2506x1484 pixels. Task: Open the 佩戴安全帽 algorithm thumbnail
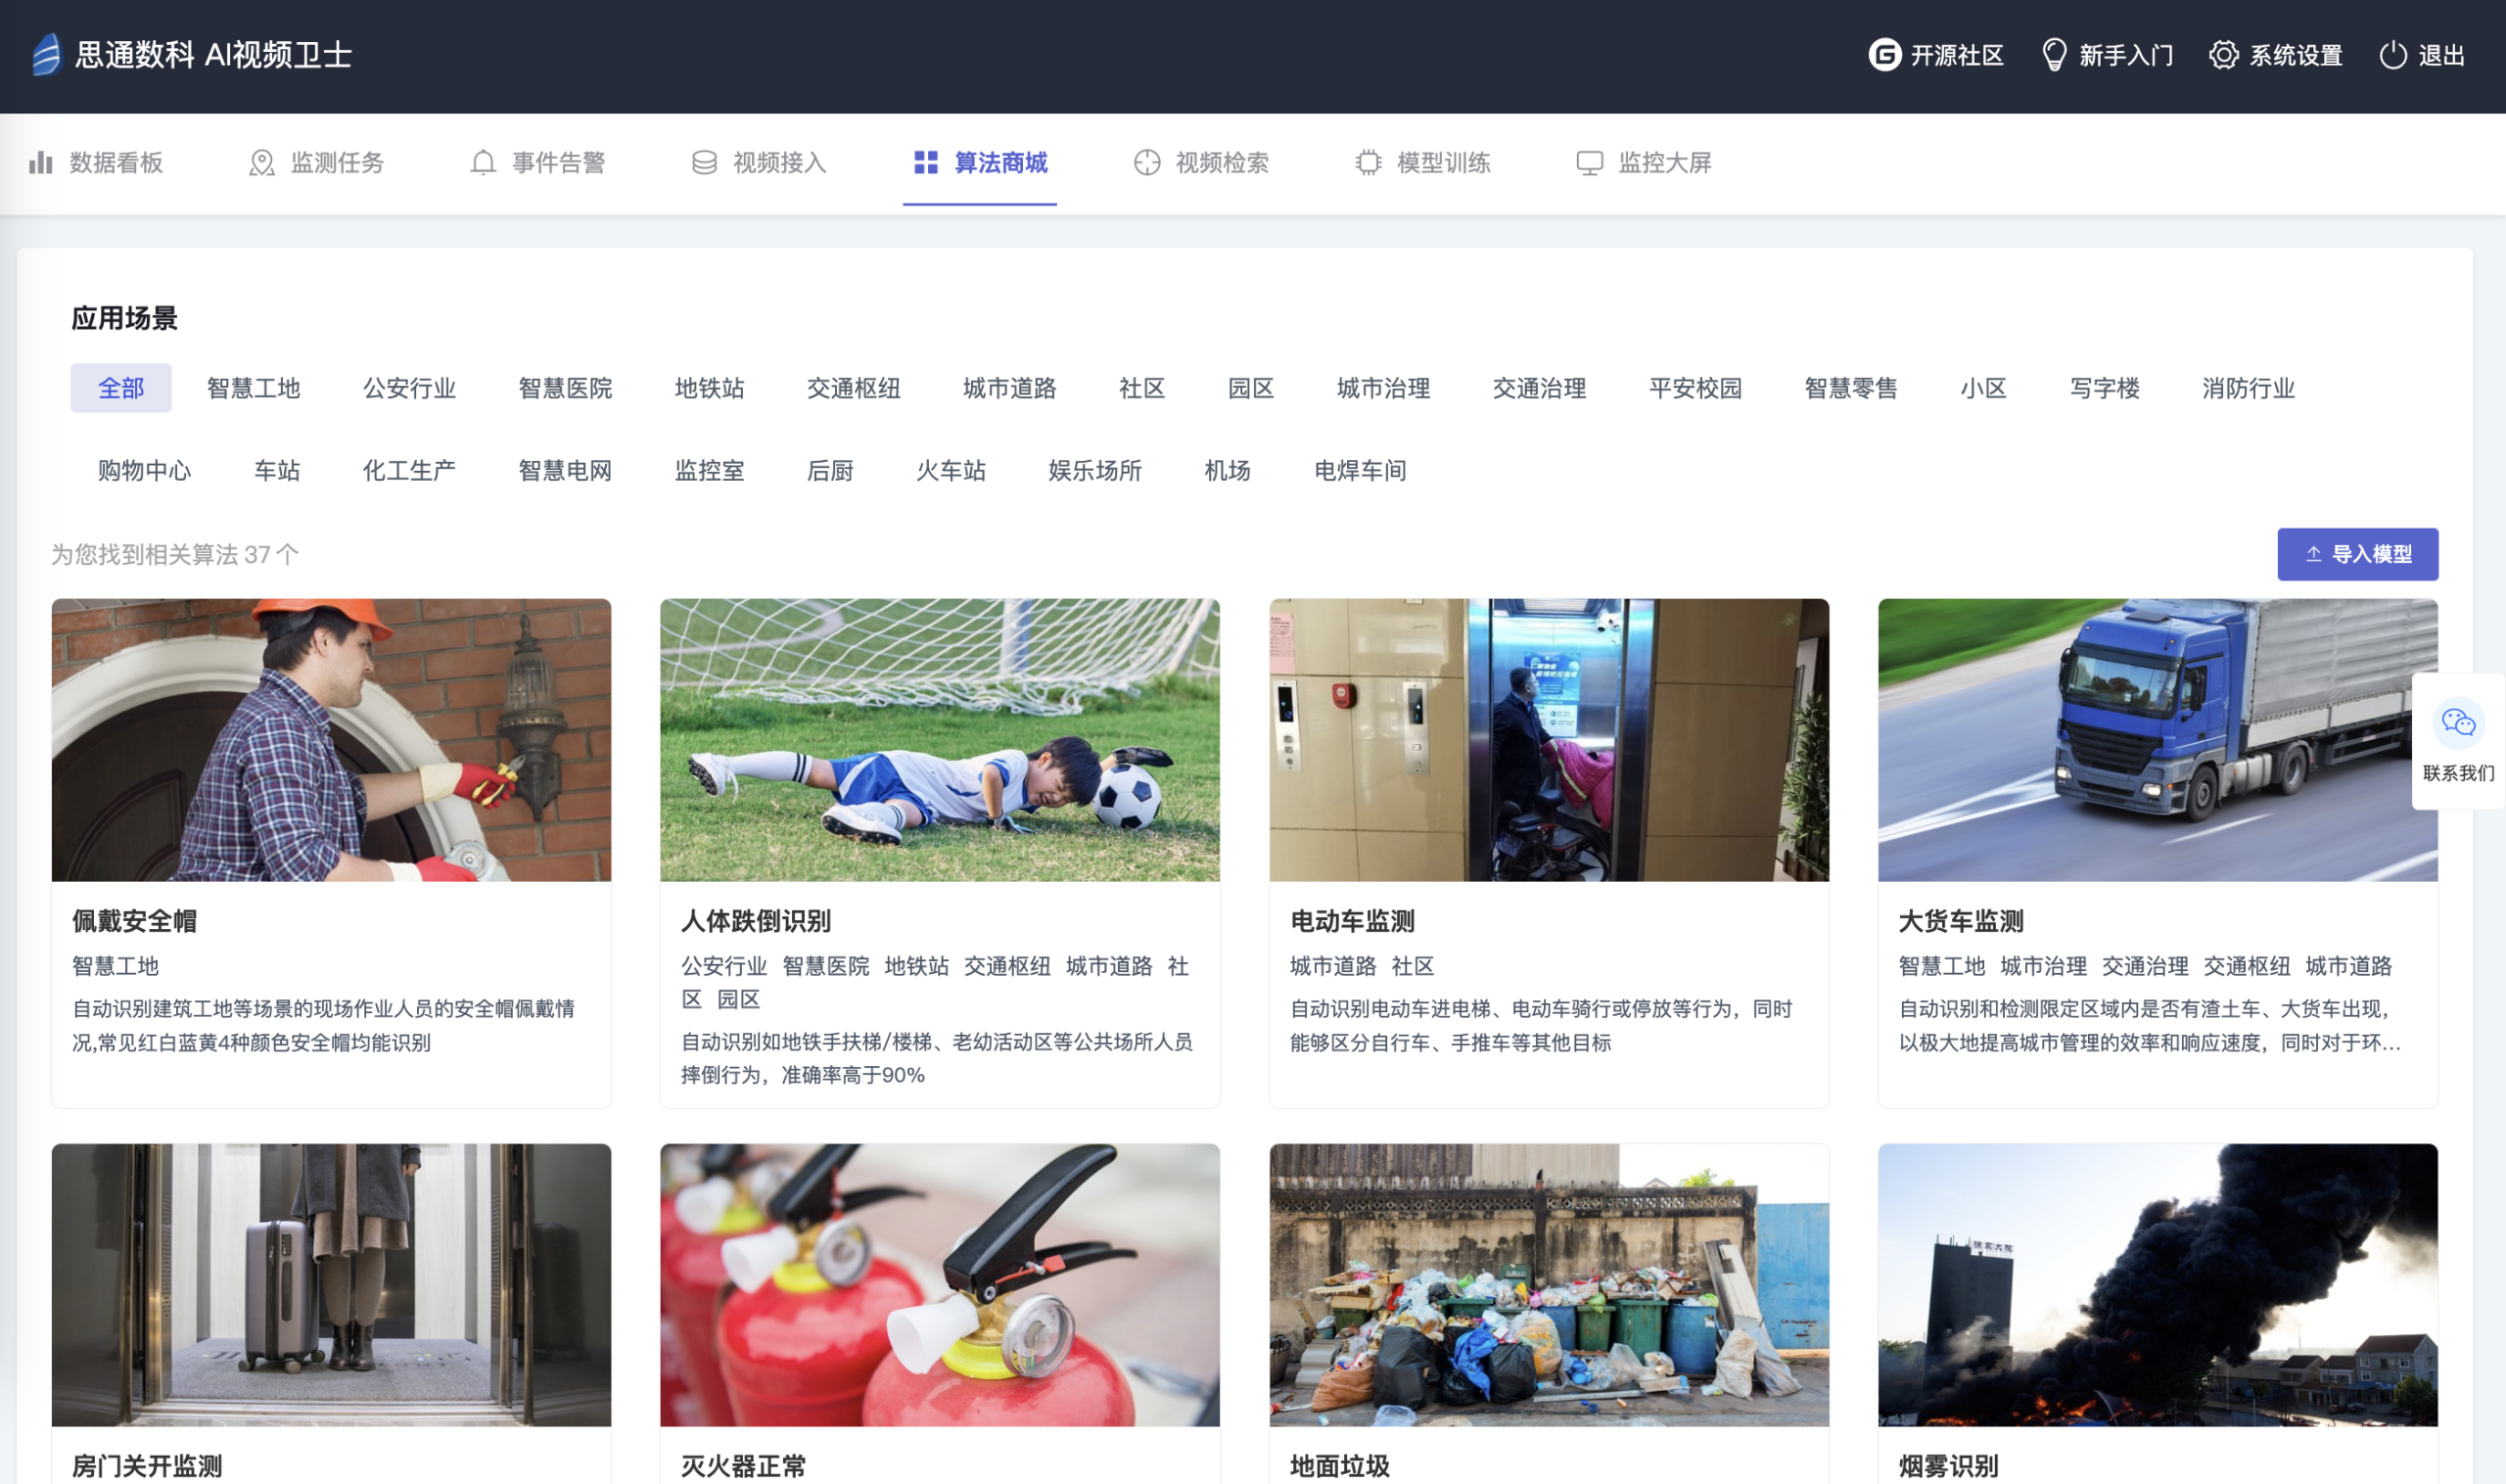click(x=331, y=739)
